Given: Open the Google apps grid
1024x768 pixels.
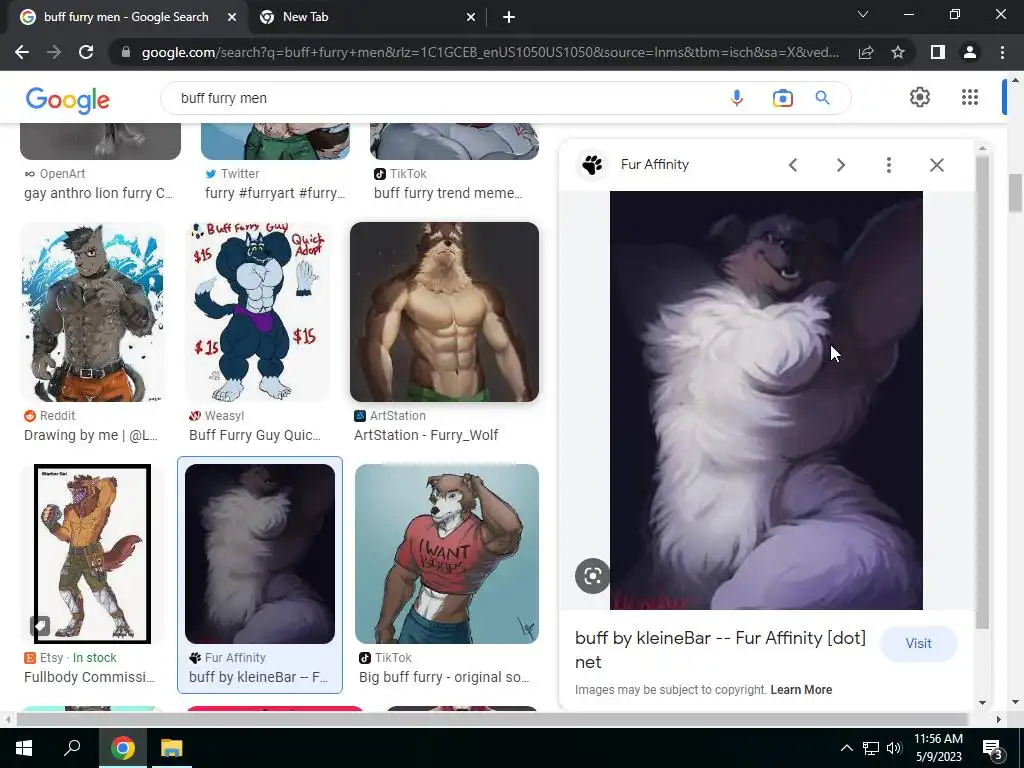Looking at the screenshot, I should (x=970, y=97).
